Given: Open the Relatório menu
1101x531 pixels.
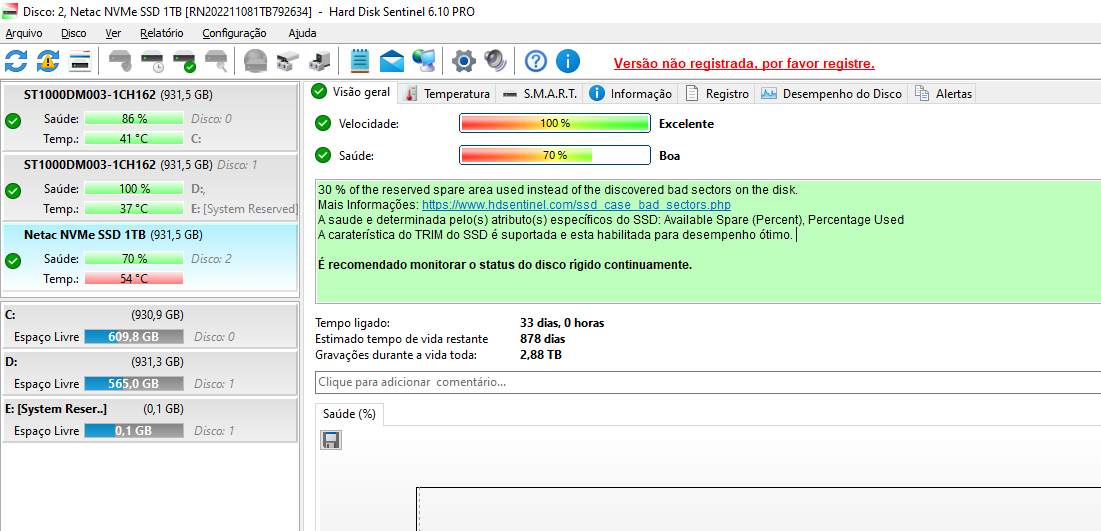Looking at the screenshot, I should [161, 33].
